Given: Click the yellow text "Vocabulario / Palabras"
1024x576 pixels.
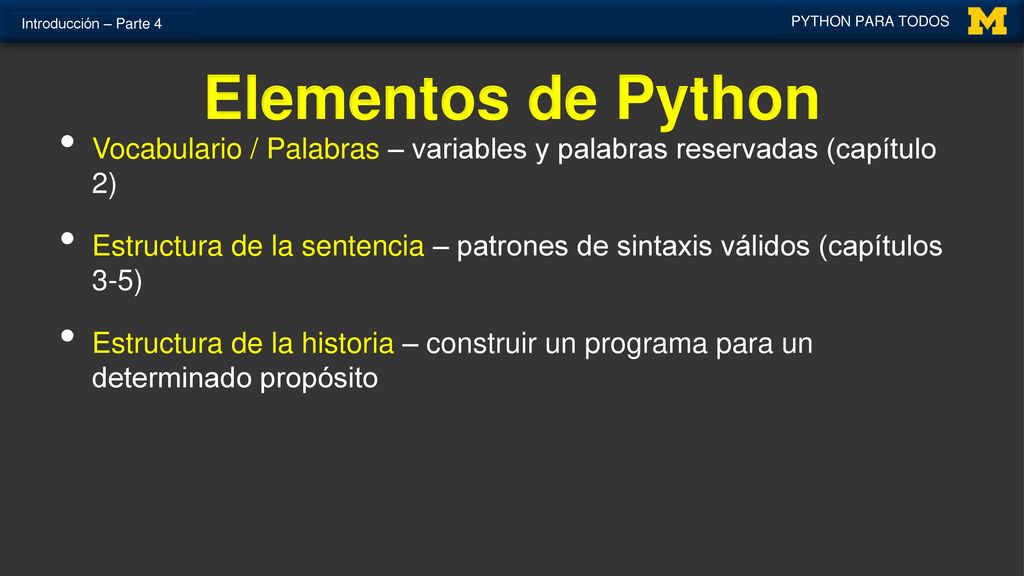Looking at the screenshot, I should tap(236, 149).
